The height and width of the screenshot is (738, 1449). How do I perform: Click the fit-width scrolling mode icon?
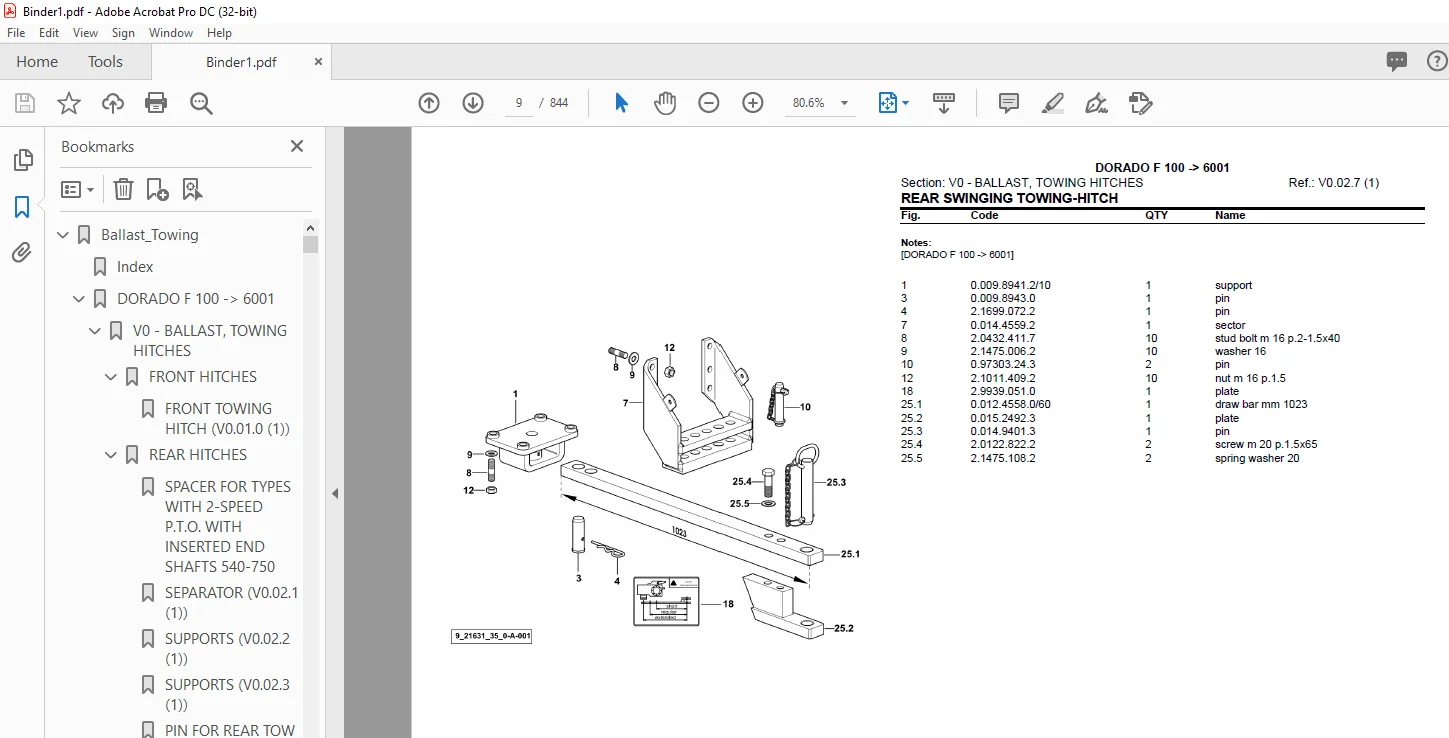point(944,103)
